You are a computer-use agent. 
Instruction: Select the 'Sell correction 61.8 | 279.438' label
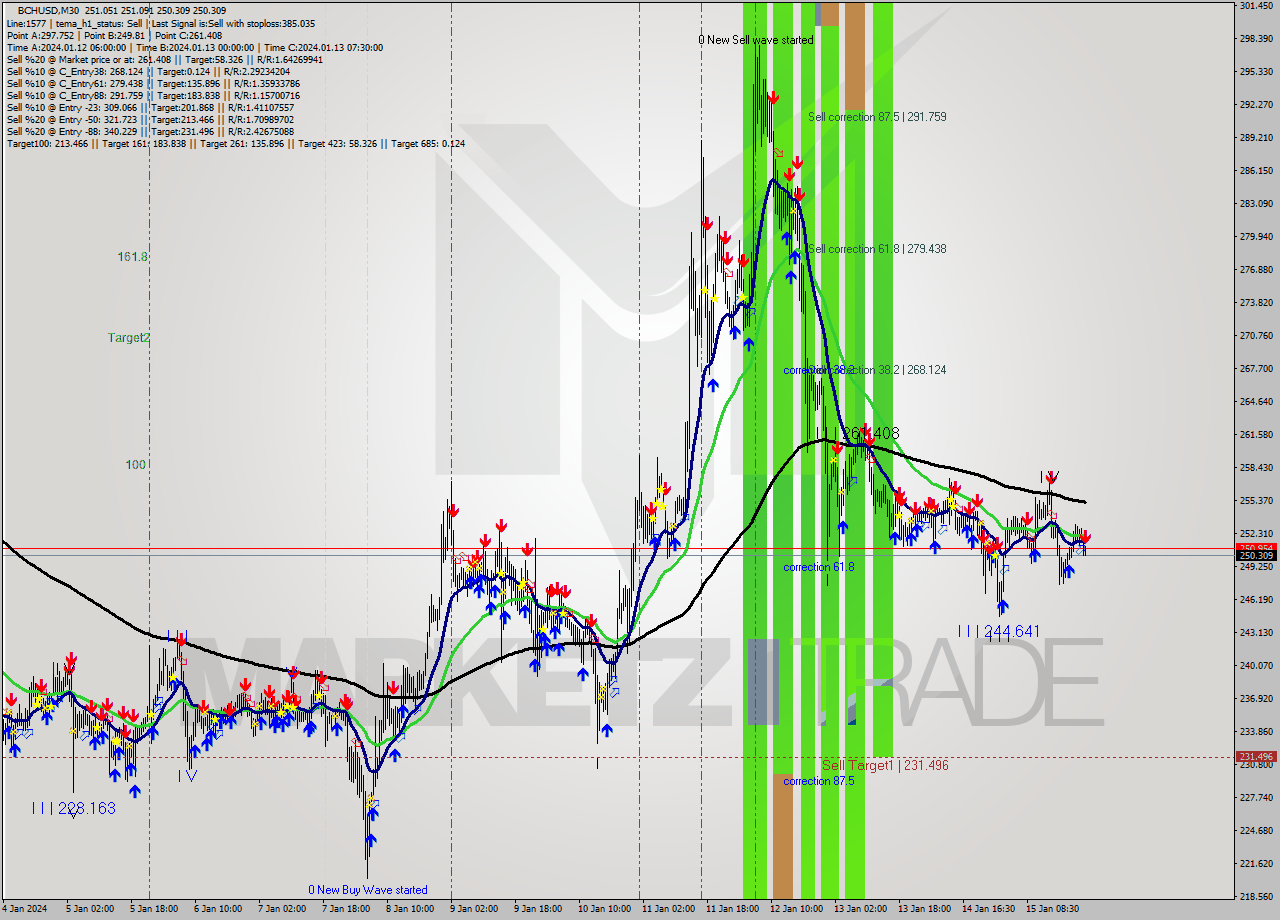point(877,249)
